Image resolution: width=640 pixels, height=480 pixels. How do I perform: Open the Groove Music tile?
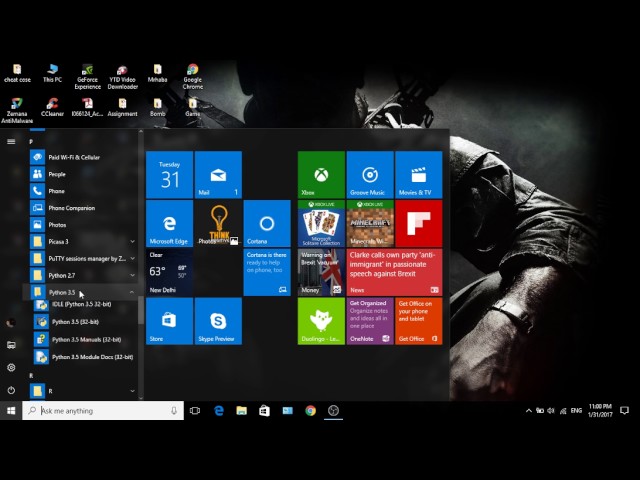370,175
